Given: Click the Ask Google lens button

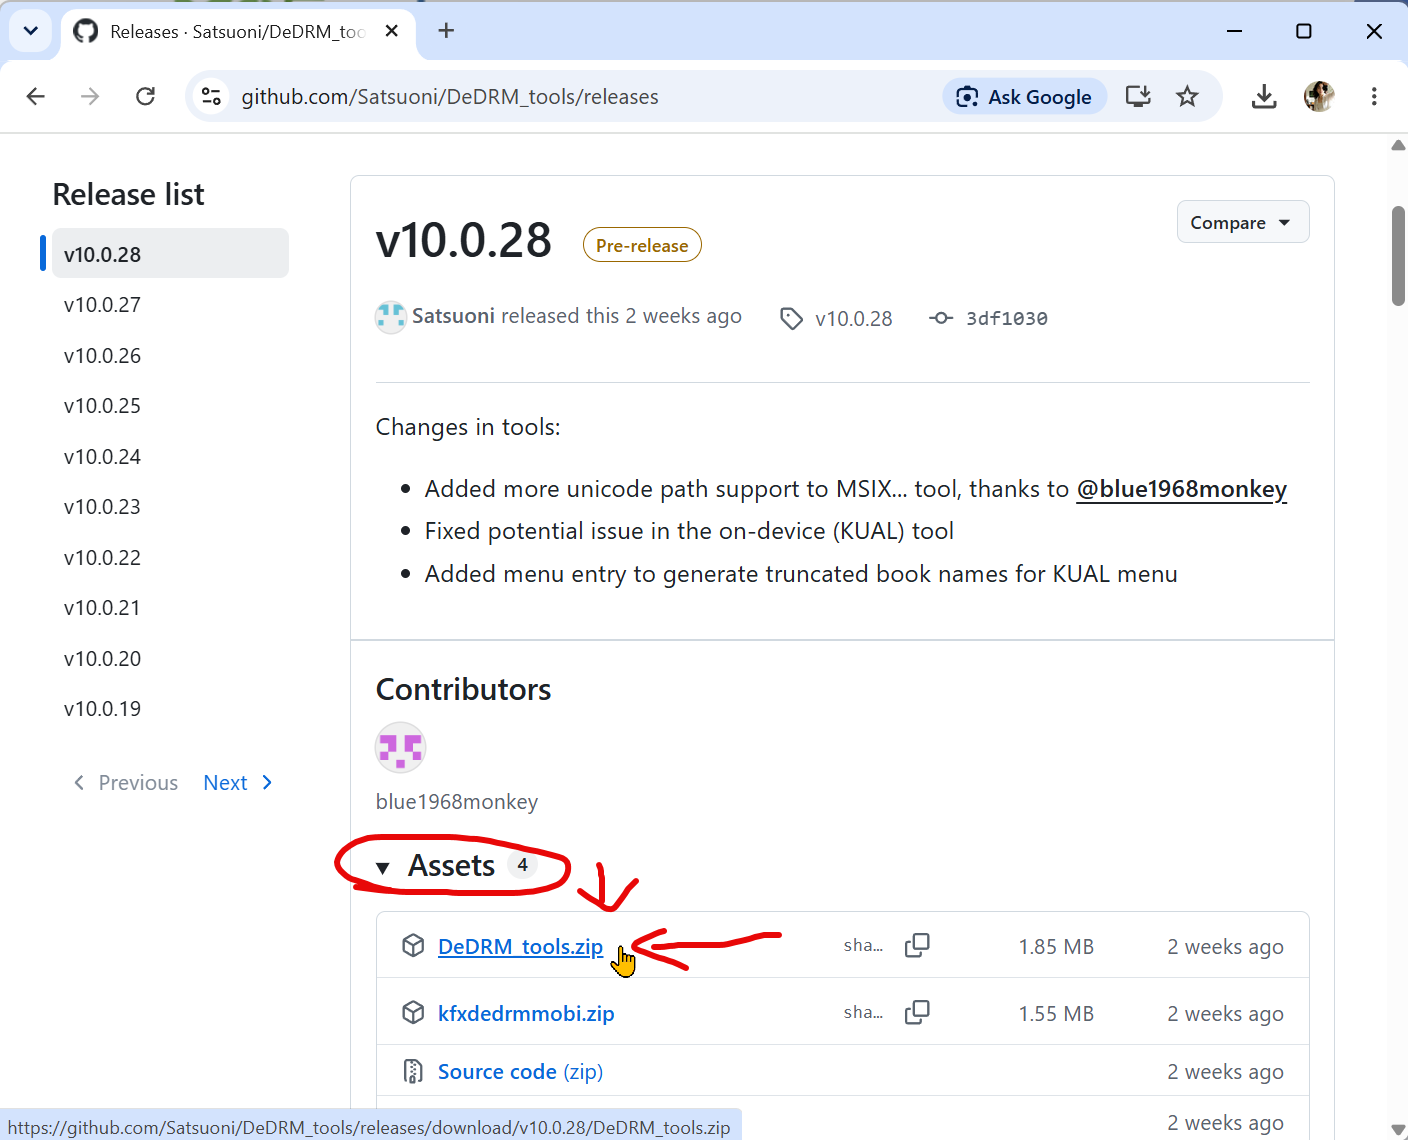Looking at the screenshot, I should (1025, 96).
